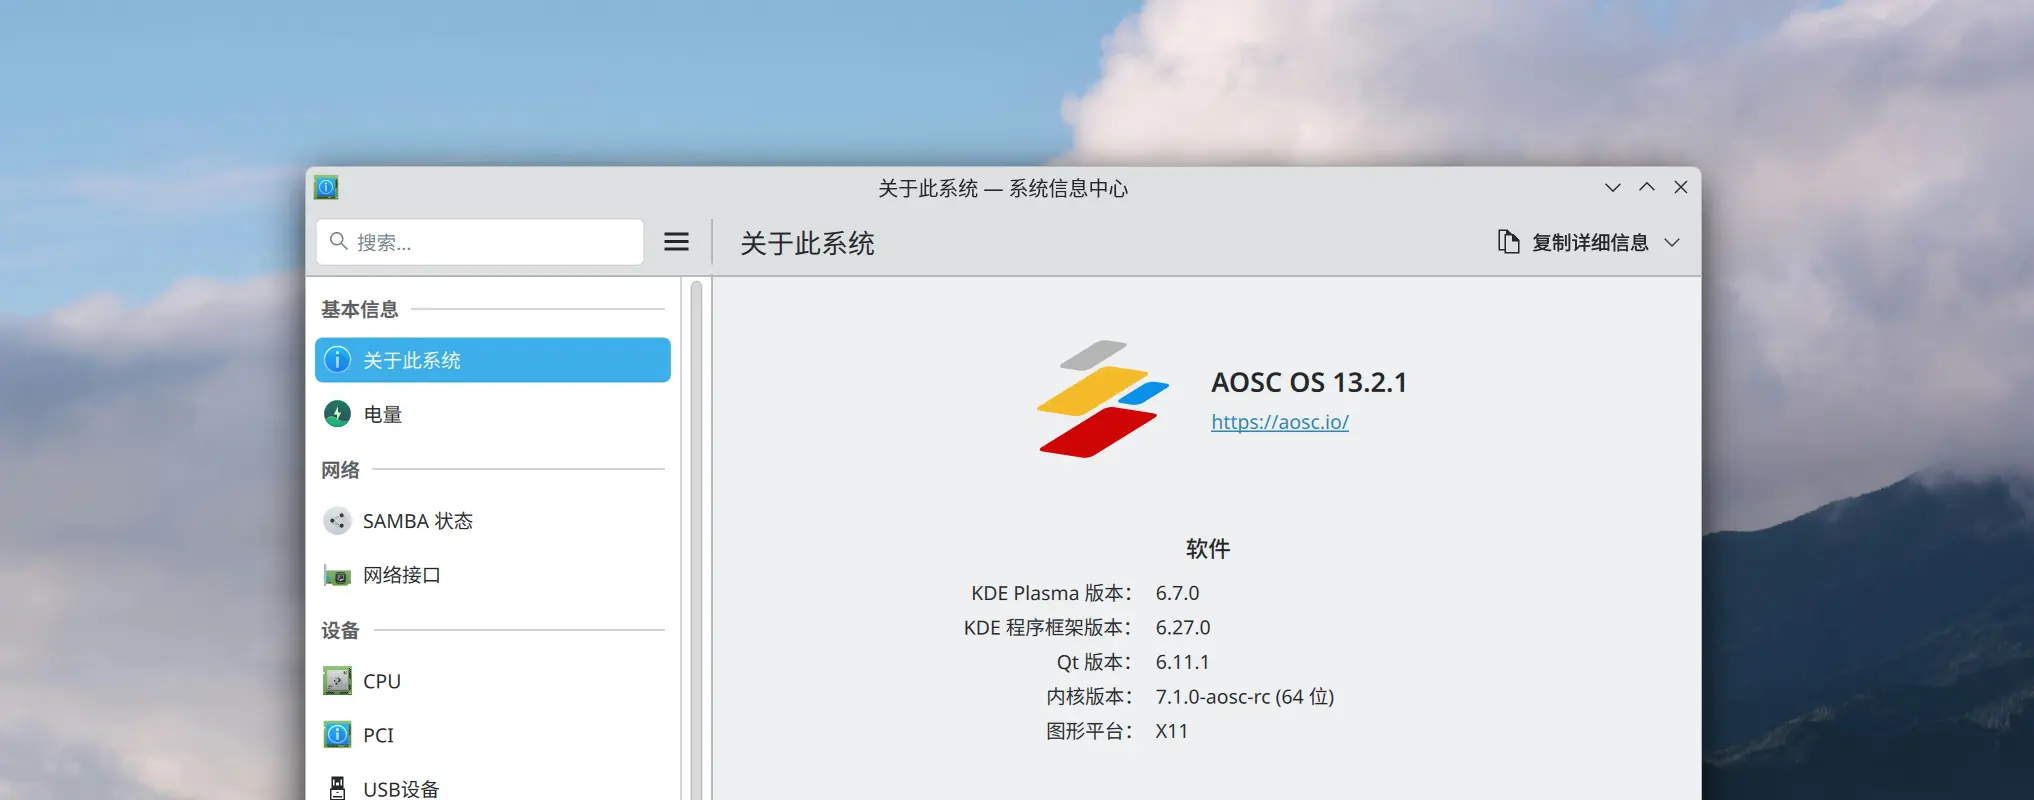Image resolution: width=2034 pixels, height=800 pixels.
Task: Click the 软件 section heading
Action: click(1207, 548)
